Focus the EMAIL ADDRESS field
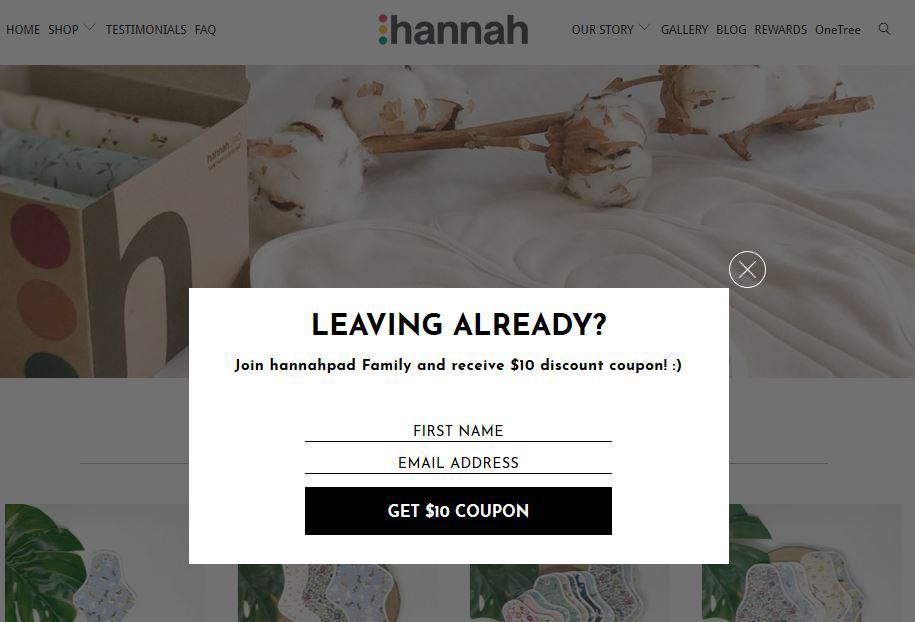915x622 pixels. point(458,463)
